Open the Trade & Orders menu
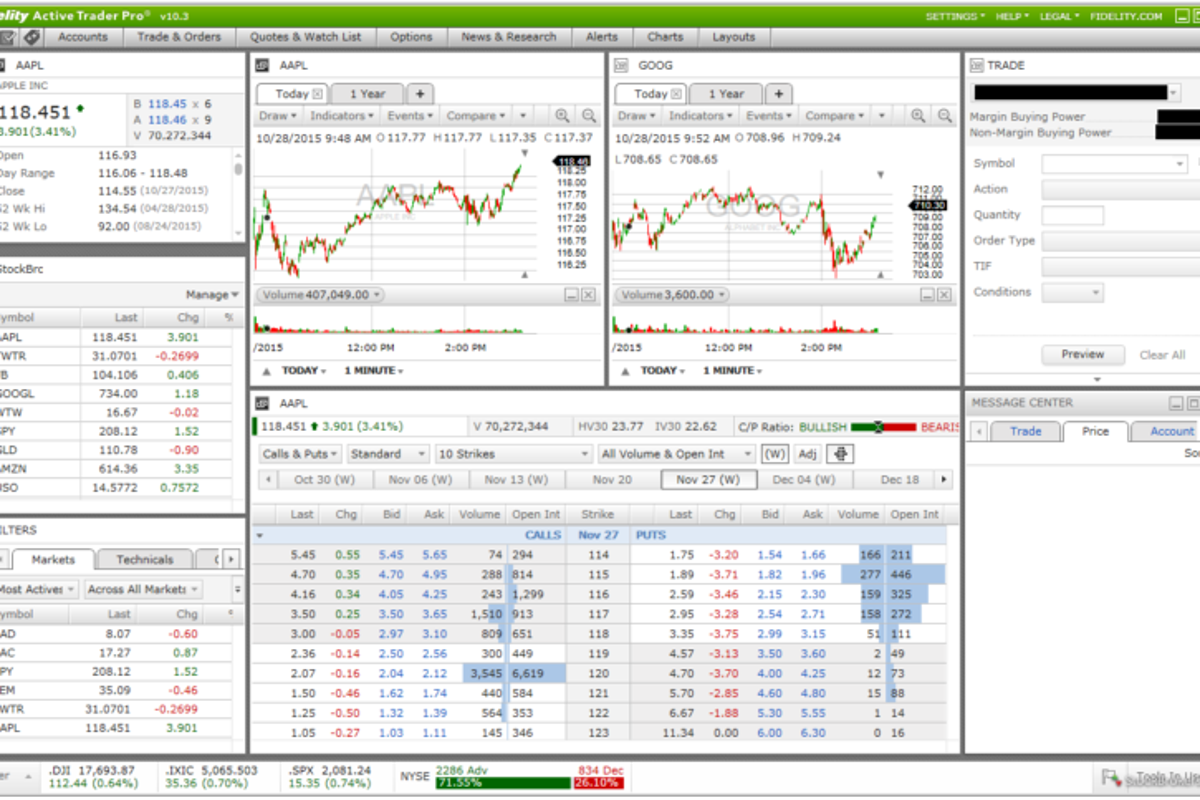Screen dimensions: 1200x800 (x=179, y=37)
